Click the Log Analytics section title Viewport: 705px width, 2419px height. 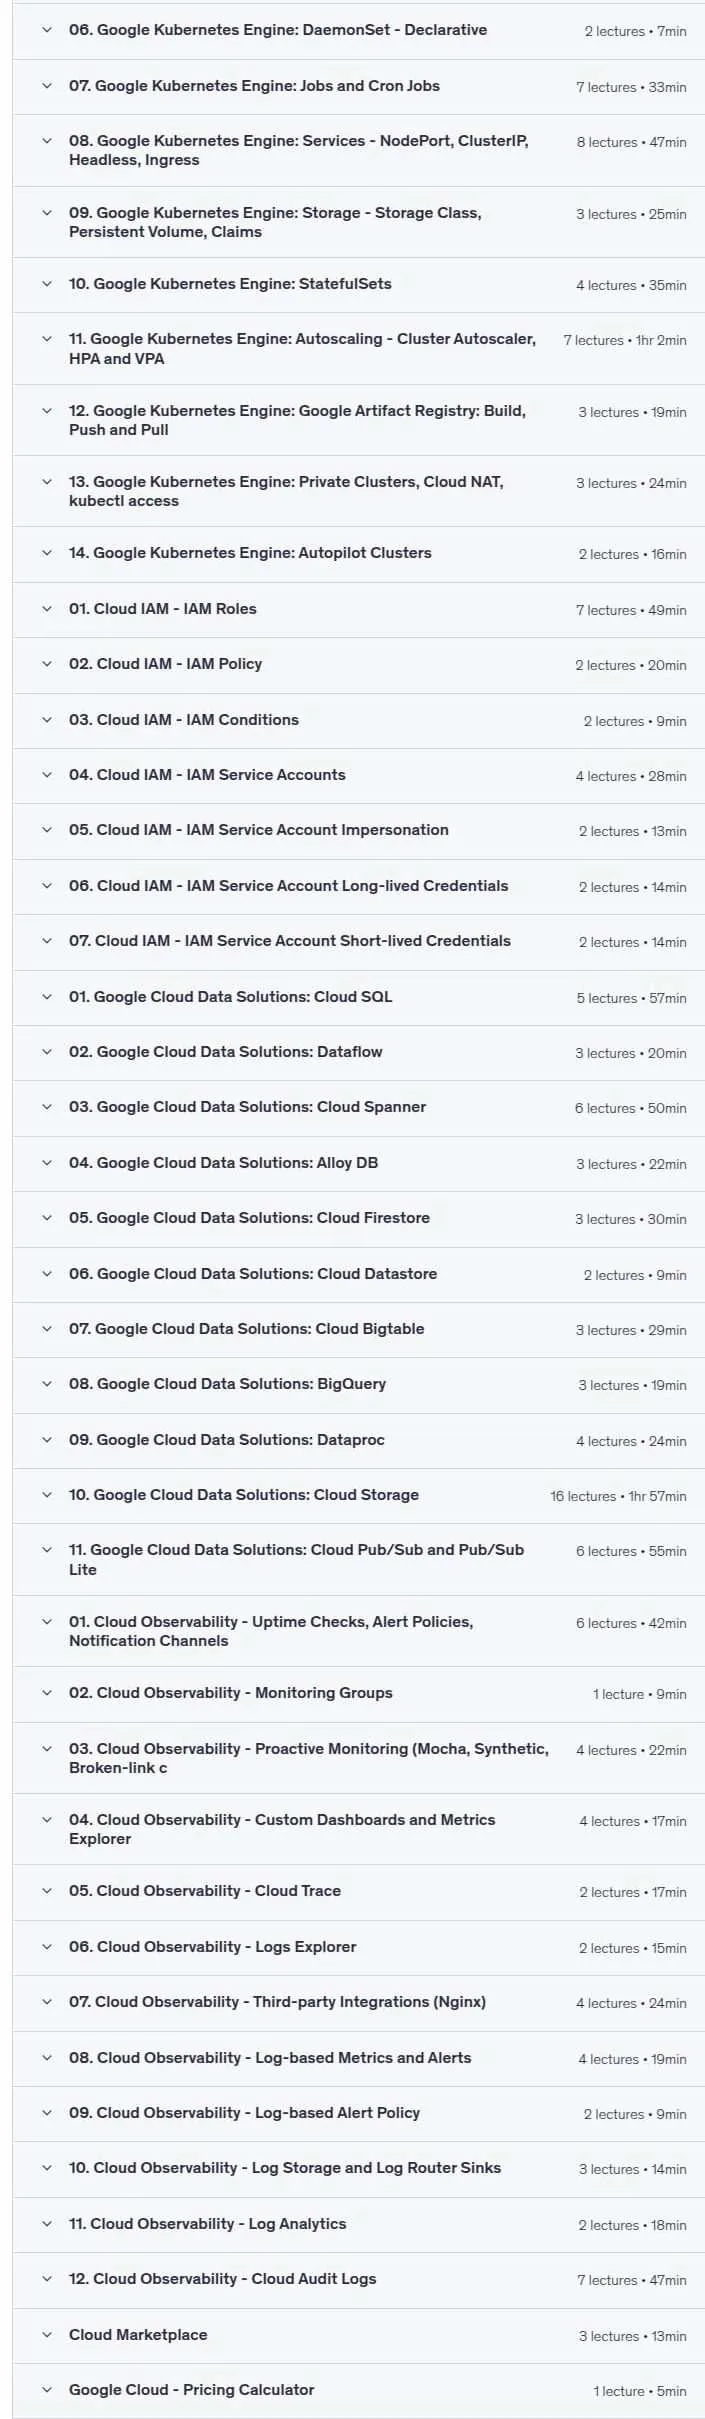click(207, 2224)
